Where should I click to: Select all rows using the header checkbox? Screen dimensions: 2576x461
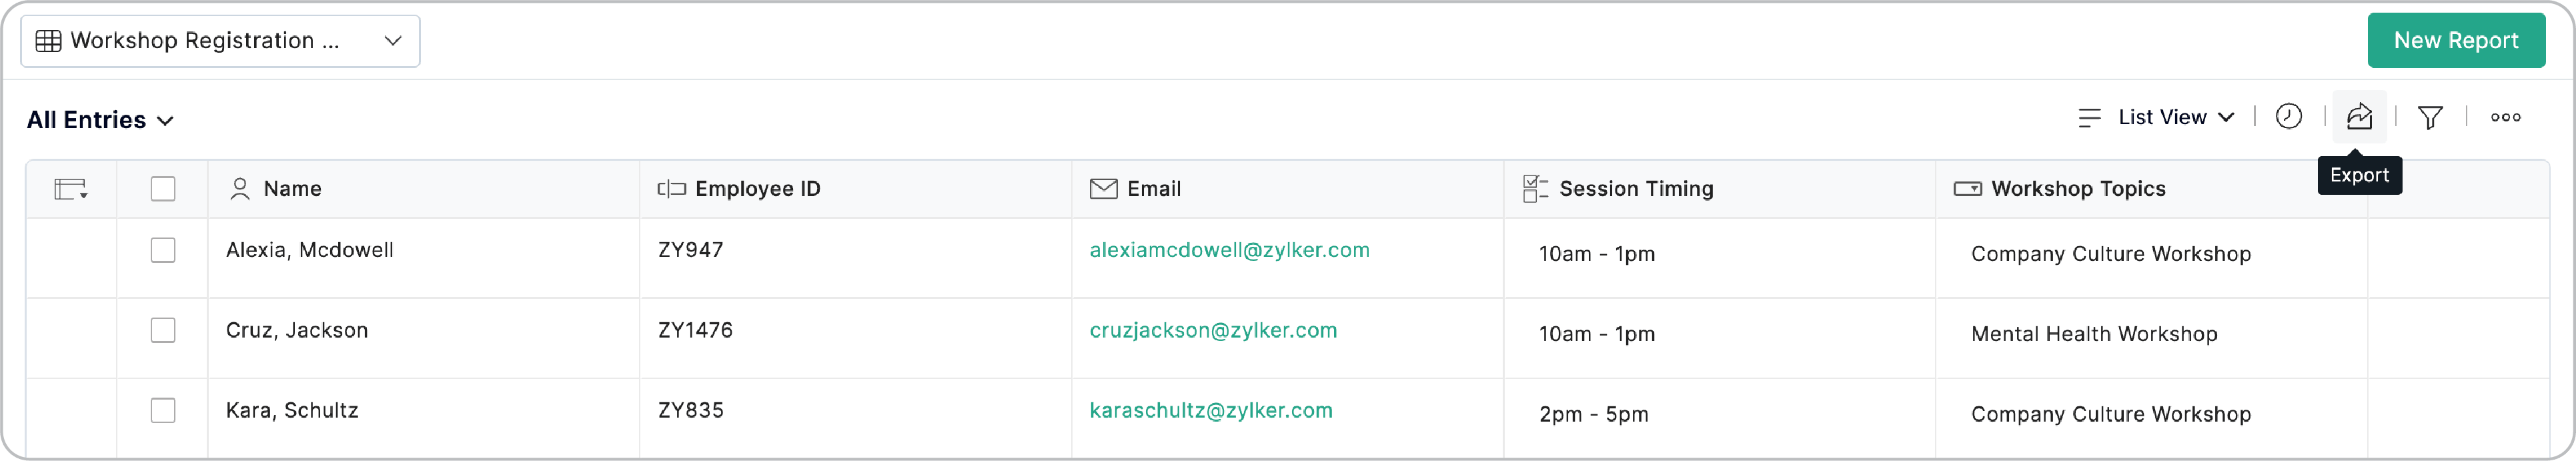coord(163,188)
